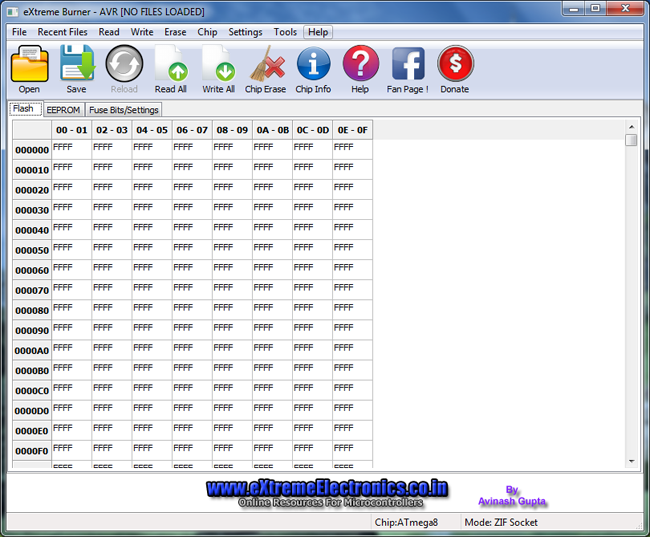Viewport: 650px width, 537px height.
Task: Click the By Avinash Gupta credit text
Action: pyautogui.click(x=512, y=496)
